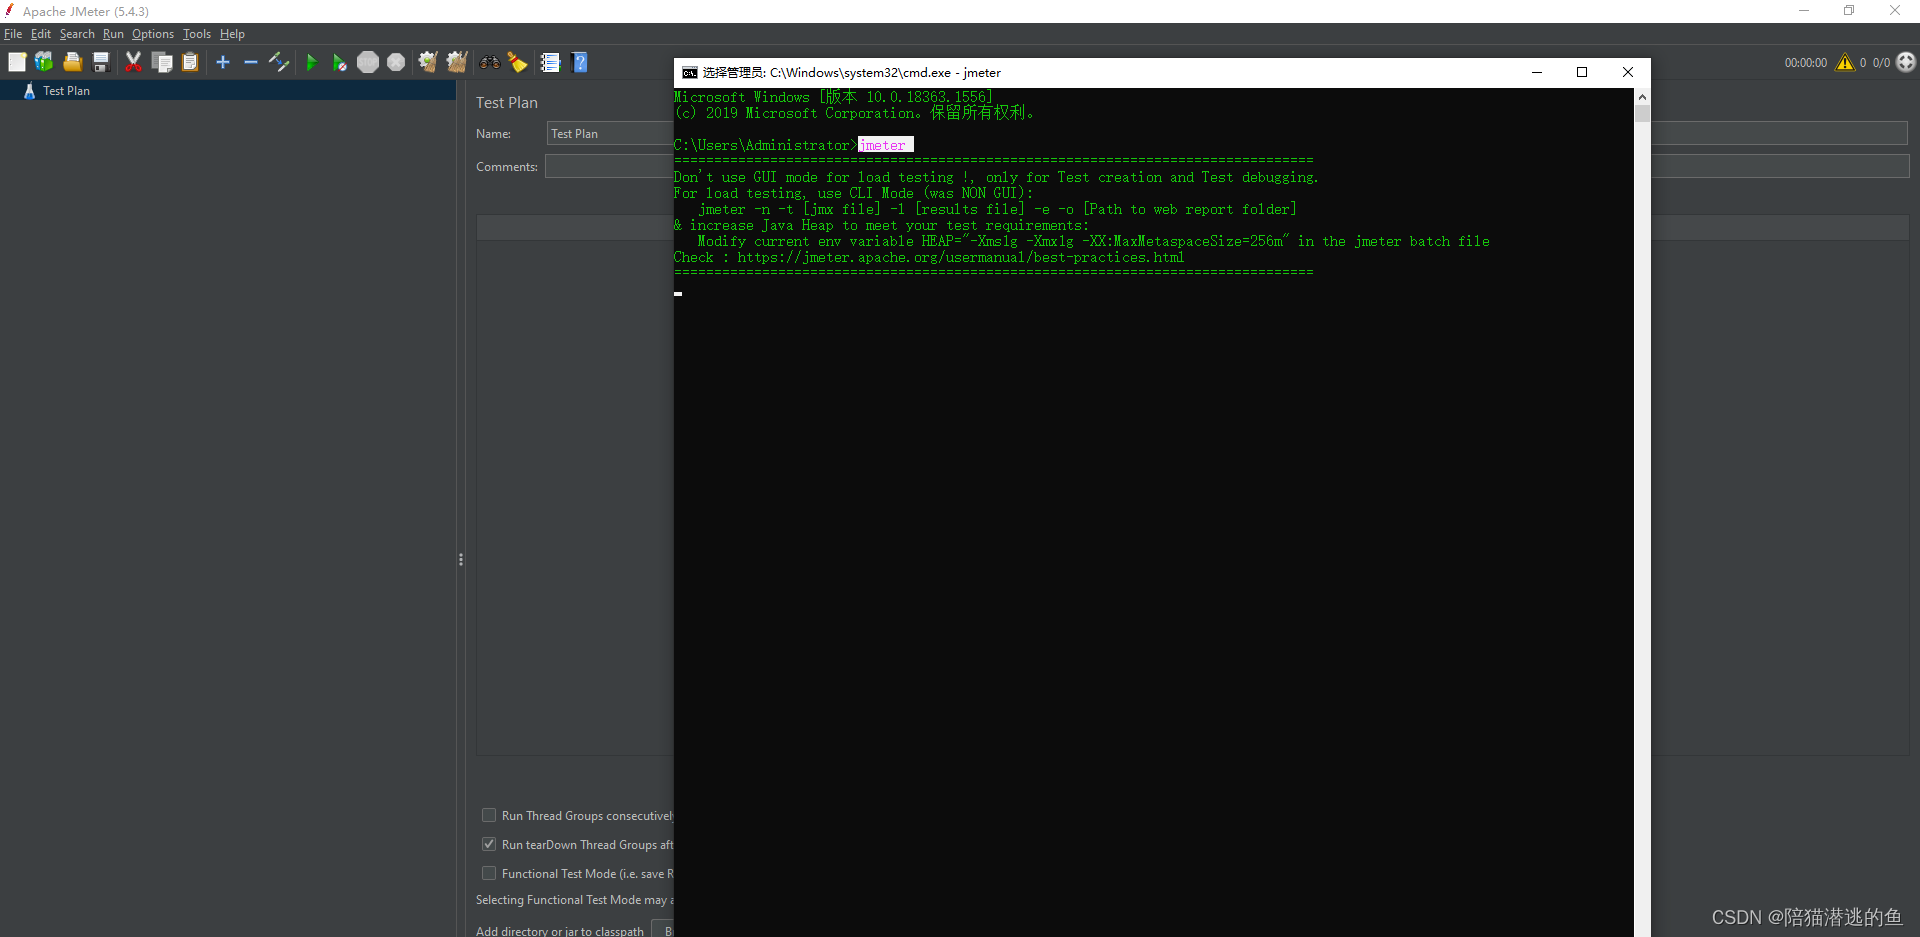Image resolution: width=1920 pixels, height=937 pixels.
Task: Click the elapsed time 00:00:00 indicator
Action: 1806,63
